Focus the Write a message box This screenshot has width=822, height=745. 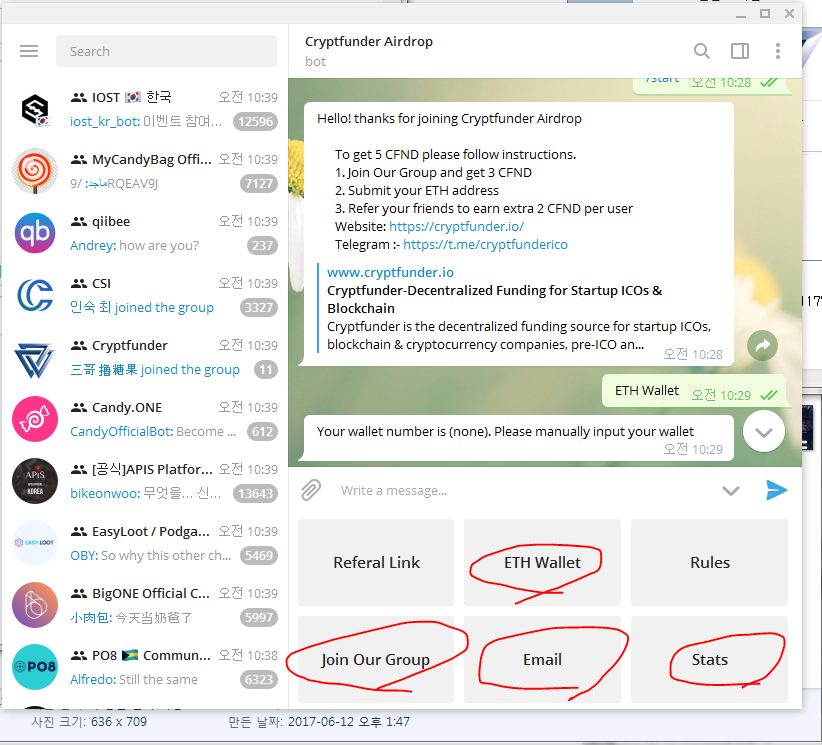pyautogui.click(x=524, y=491)
